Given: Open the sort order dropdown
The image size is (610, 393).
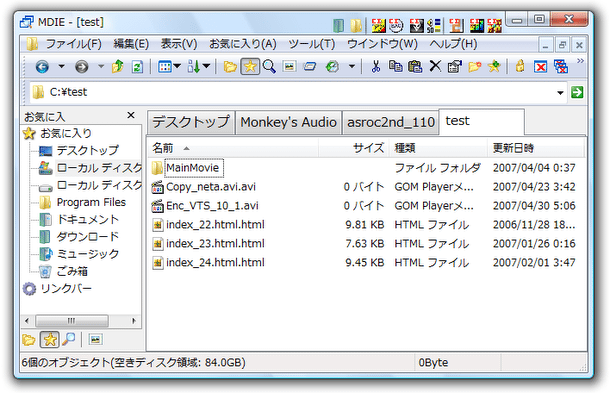Looking at the screenshot, I should pos(207,67).
